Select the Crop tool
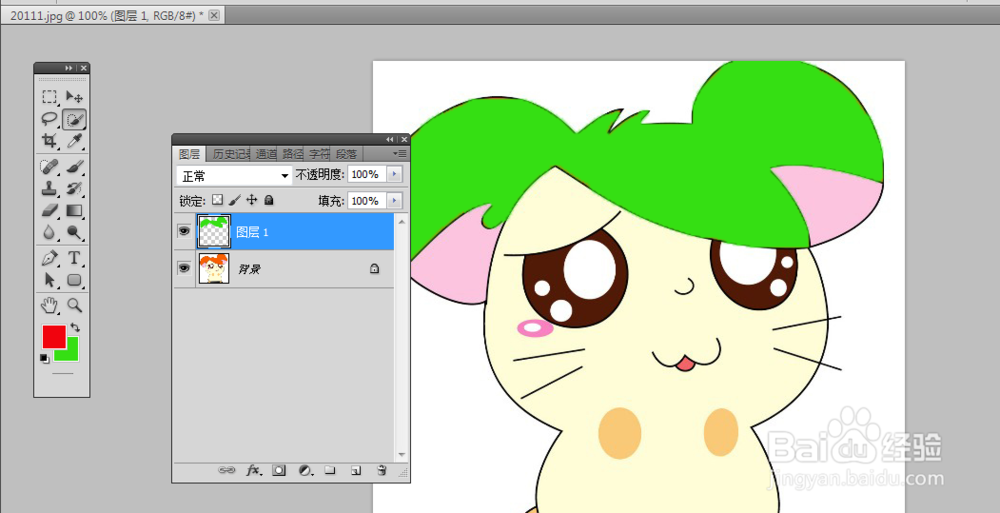 (x=49, y=140)
